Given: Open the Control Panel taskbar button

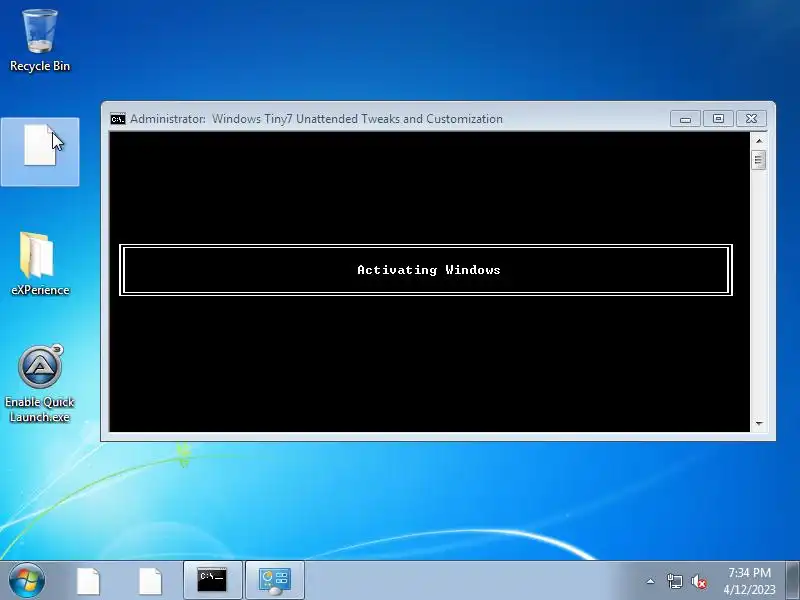Looking at the screenshot, I should click(x=275, y=580).
